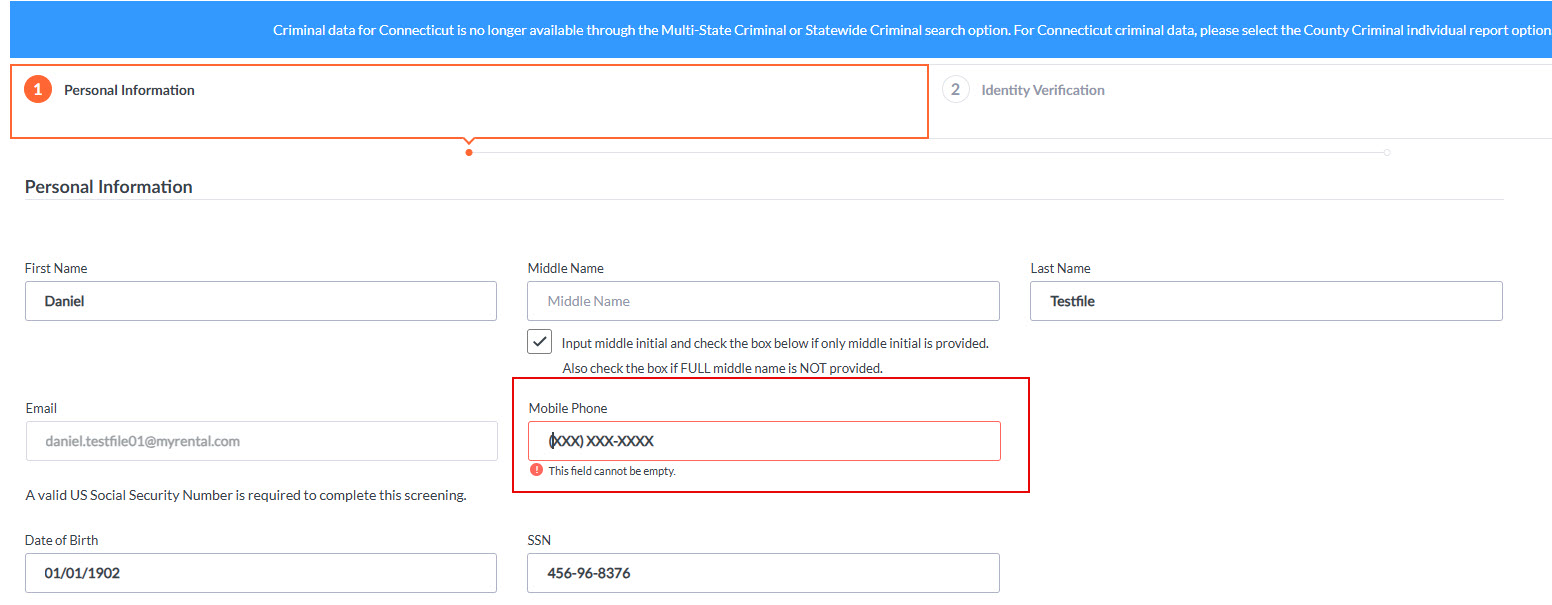Viewport: 1552px width, 605px height.
Task: Click the "Email" field label
Action: coord(41,408)
